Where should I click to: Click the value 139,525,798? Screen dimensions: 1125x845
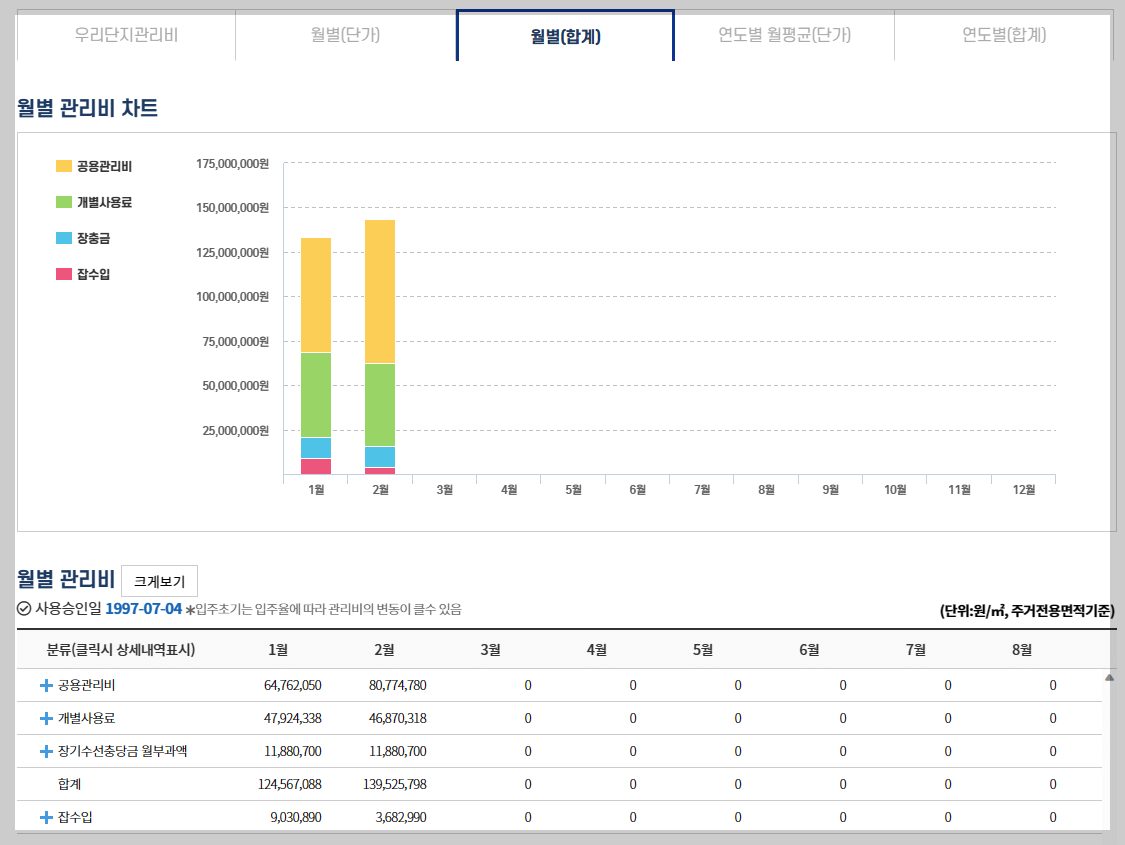[x=395, y=785]
